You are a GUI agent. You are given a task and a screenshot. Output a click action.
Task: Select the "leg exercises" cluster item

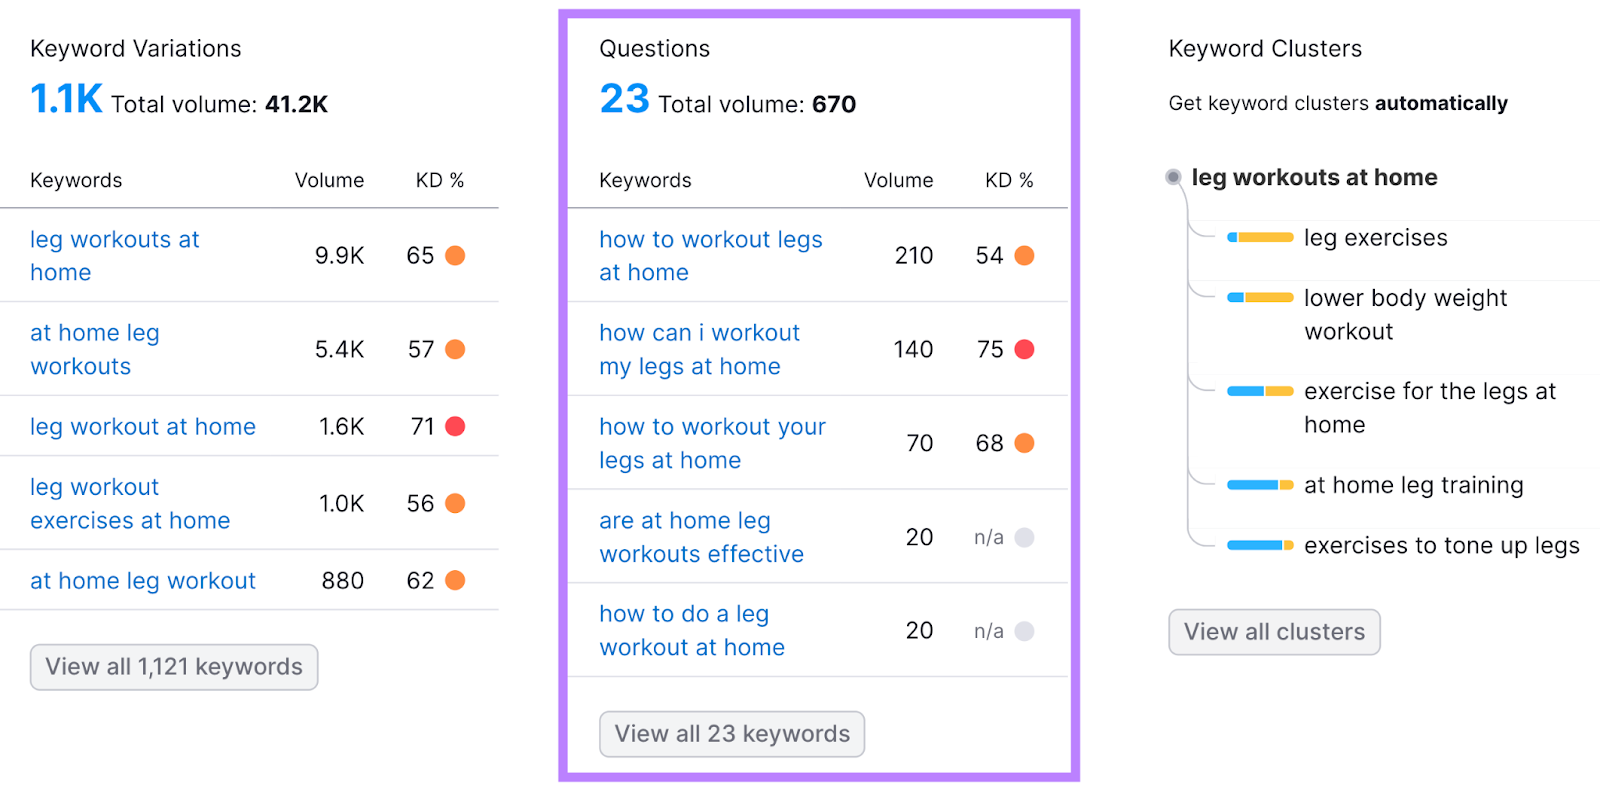click(1375, 238)
